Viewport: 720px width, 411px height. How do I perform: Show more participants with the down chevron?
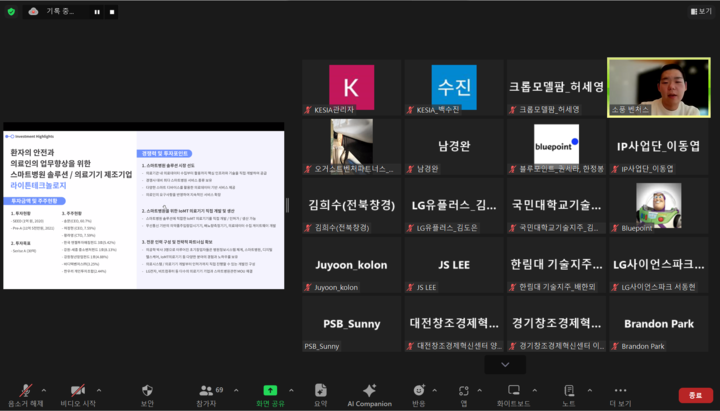click(504, 365)
